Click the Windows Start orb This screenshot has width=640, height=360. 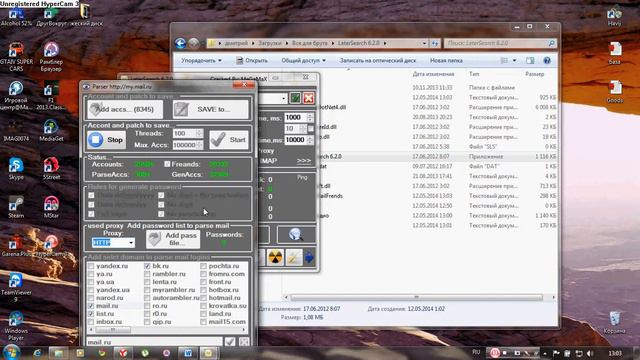[x=11, y=352]
